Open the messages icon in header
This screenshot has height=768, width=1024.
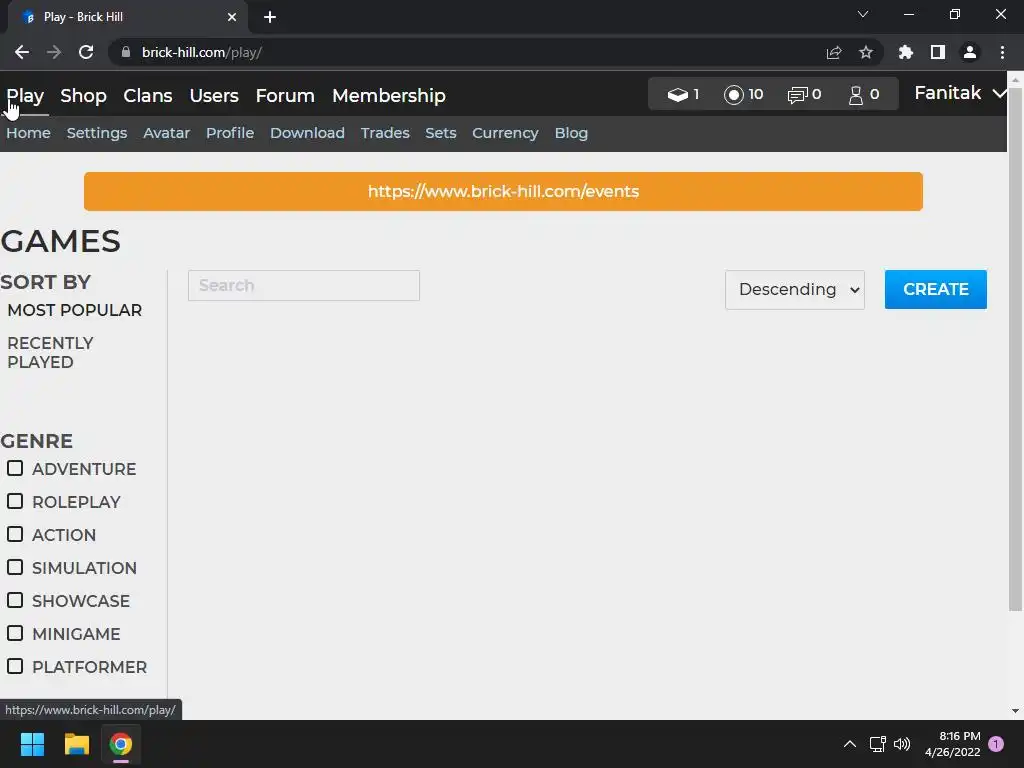click(x=797, y=95)
